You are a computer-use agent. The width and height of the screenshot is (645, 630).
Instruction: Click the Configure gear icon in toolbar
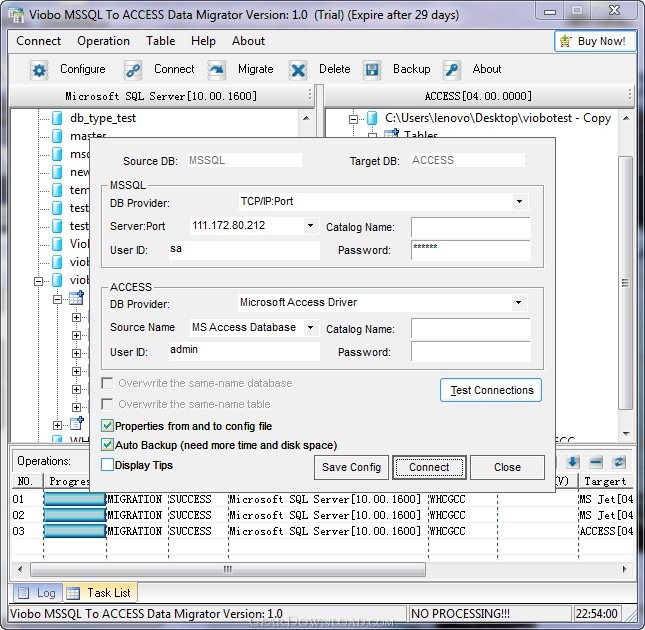(39, 70)
